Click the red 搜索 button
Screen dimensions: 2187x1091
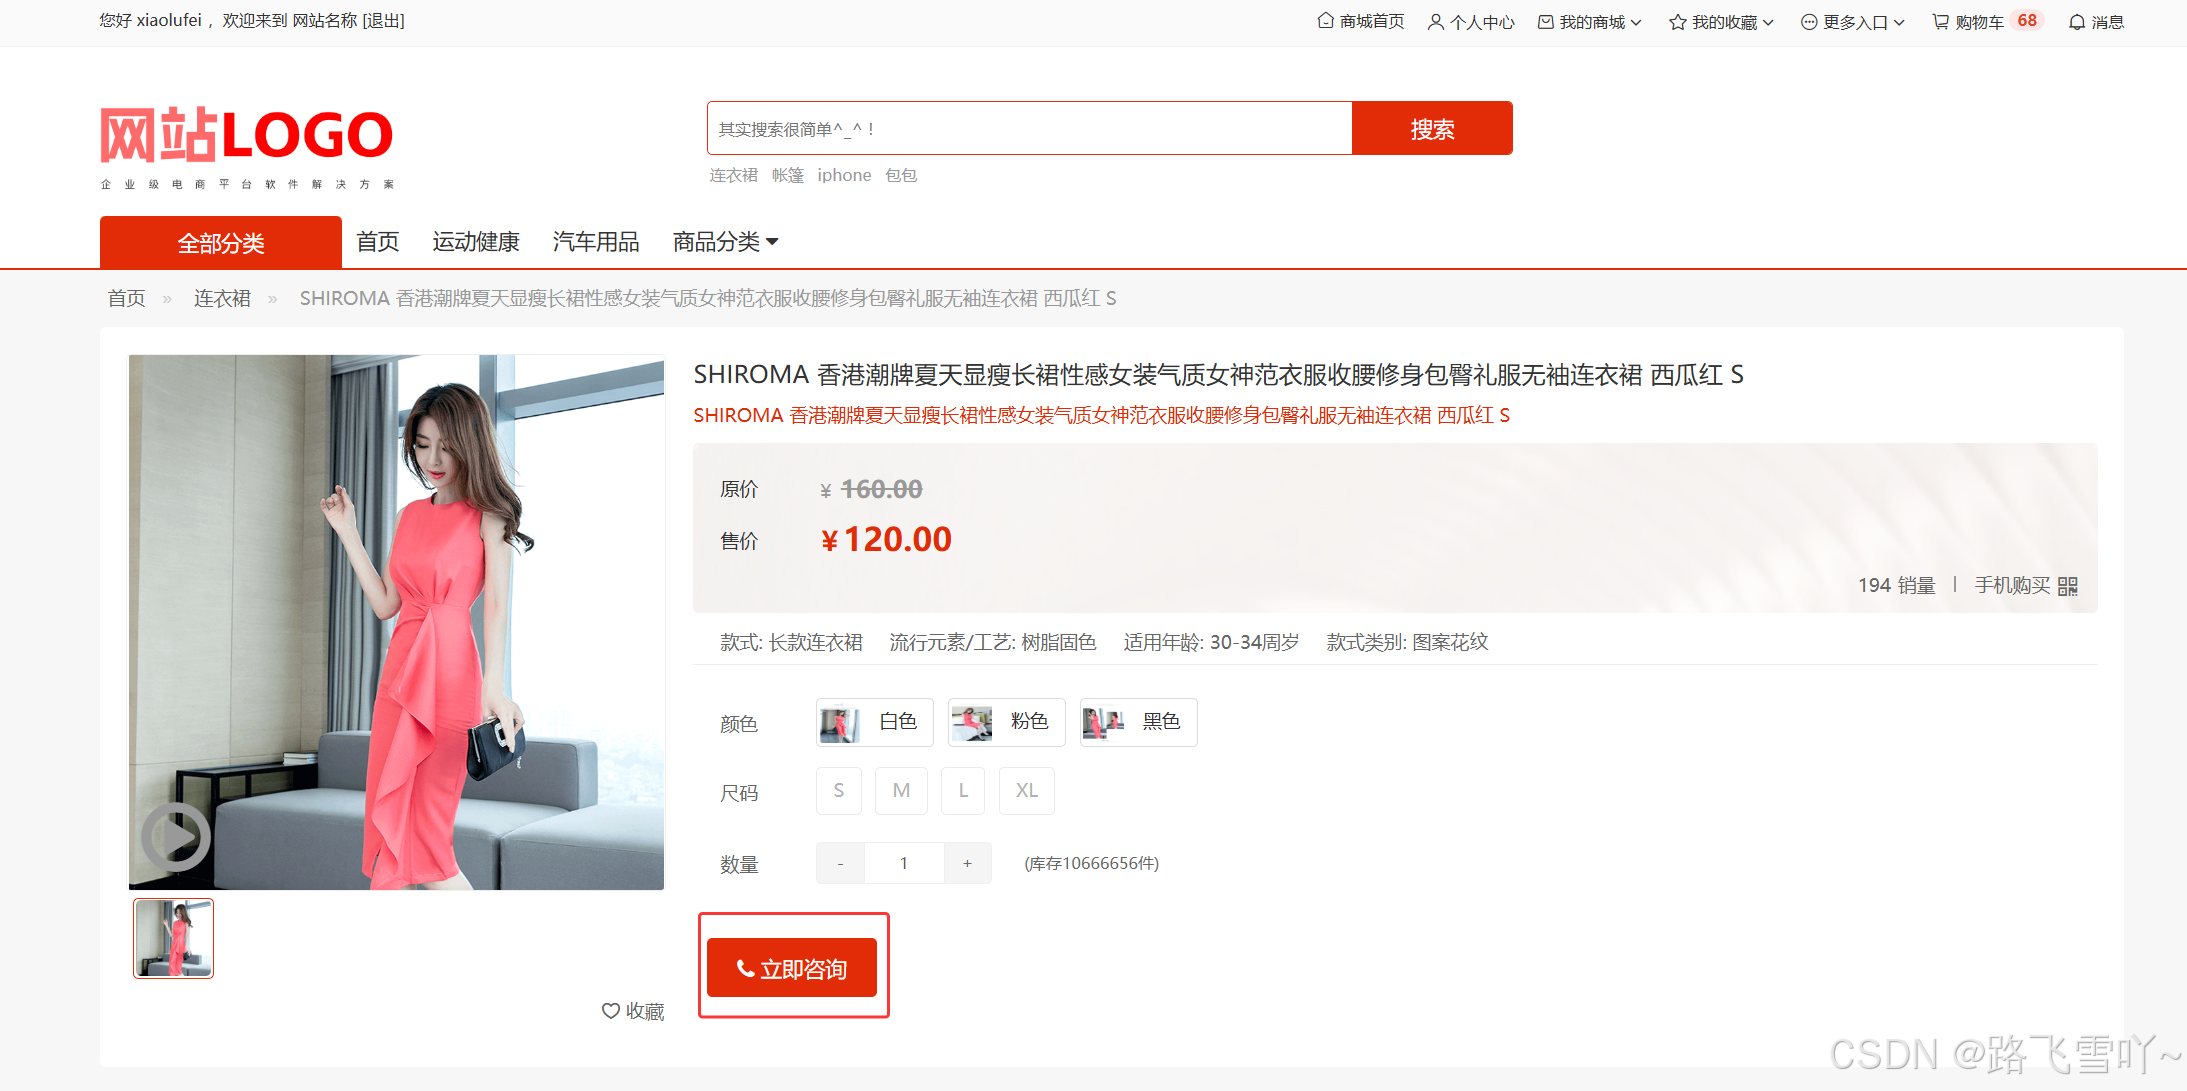click(1432, 128)
